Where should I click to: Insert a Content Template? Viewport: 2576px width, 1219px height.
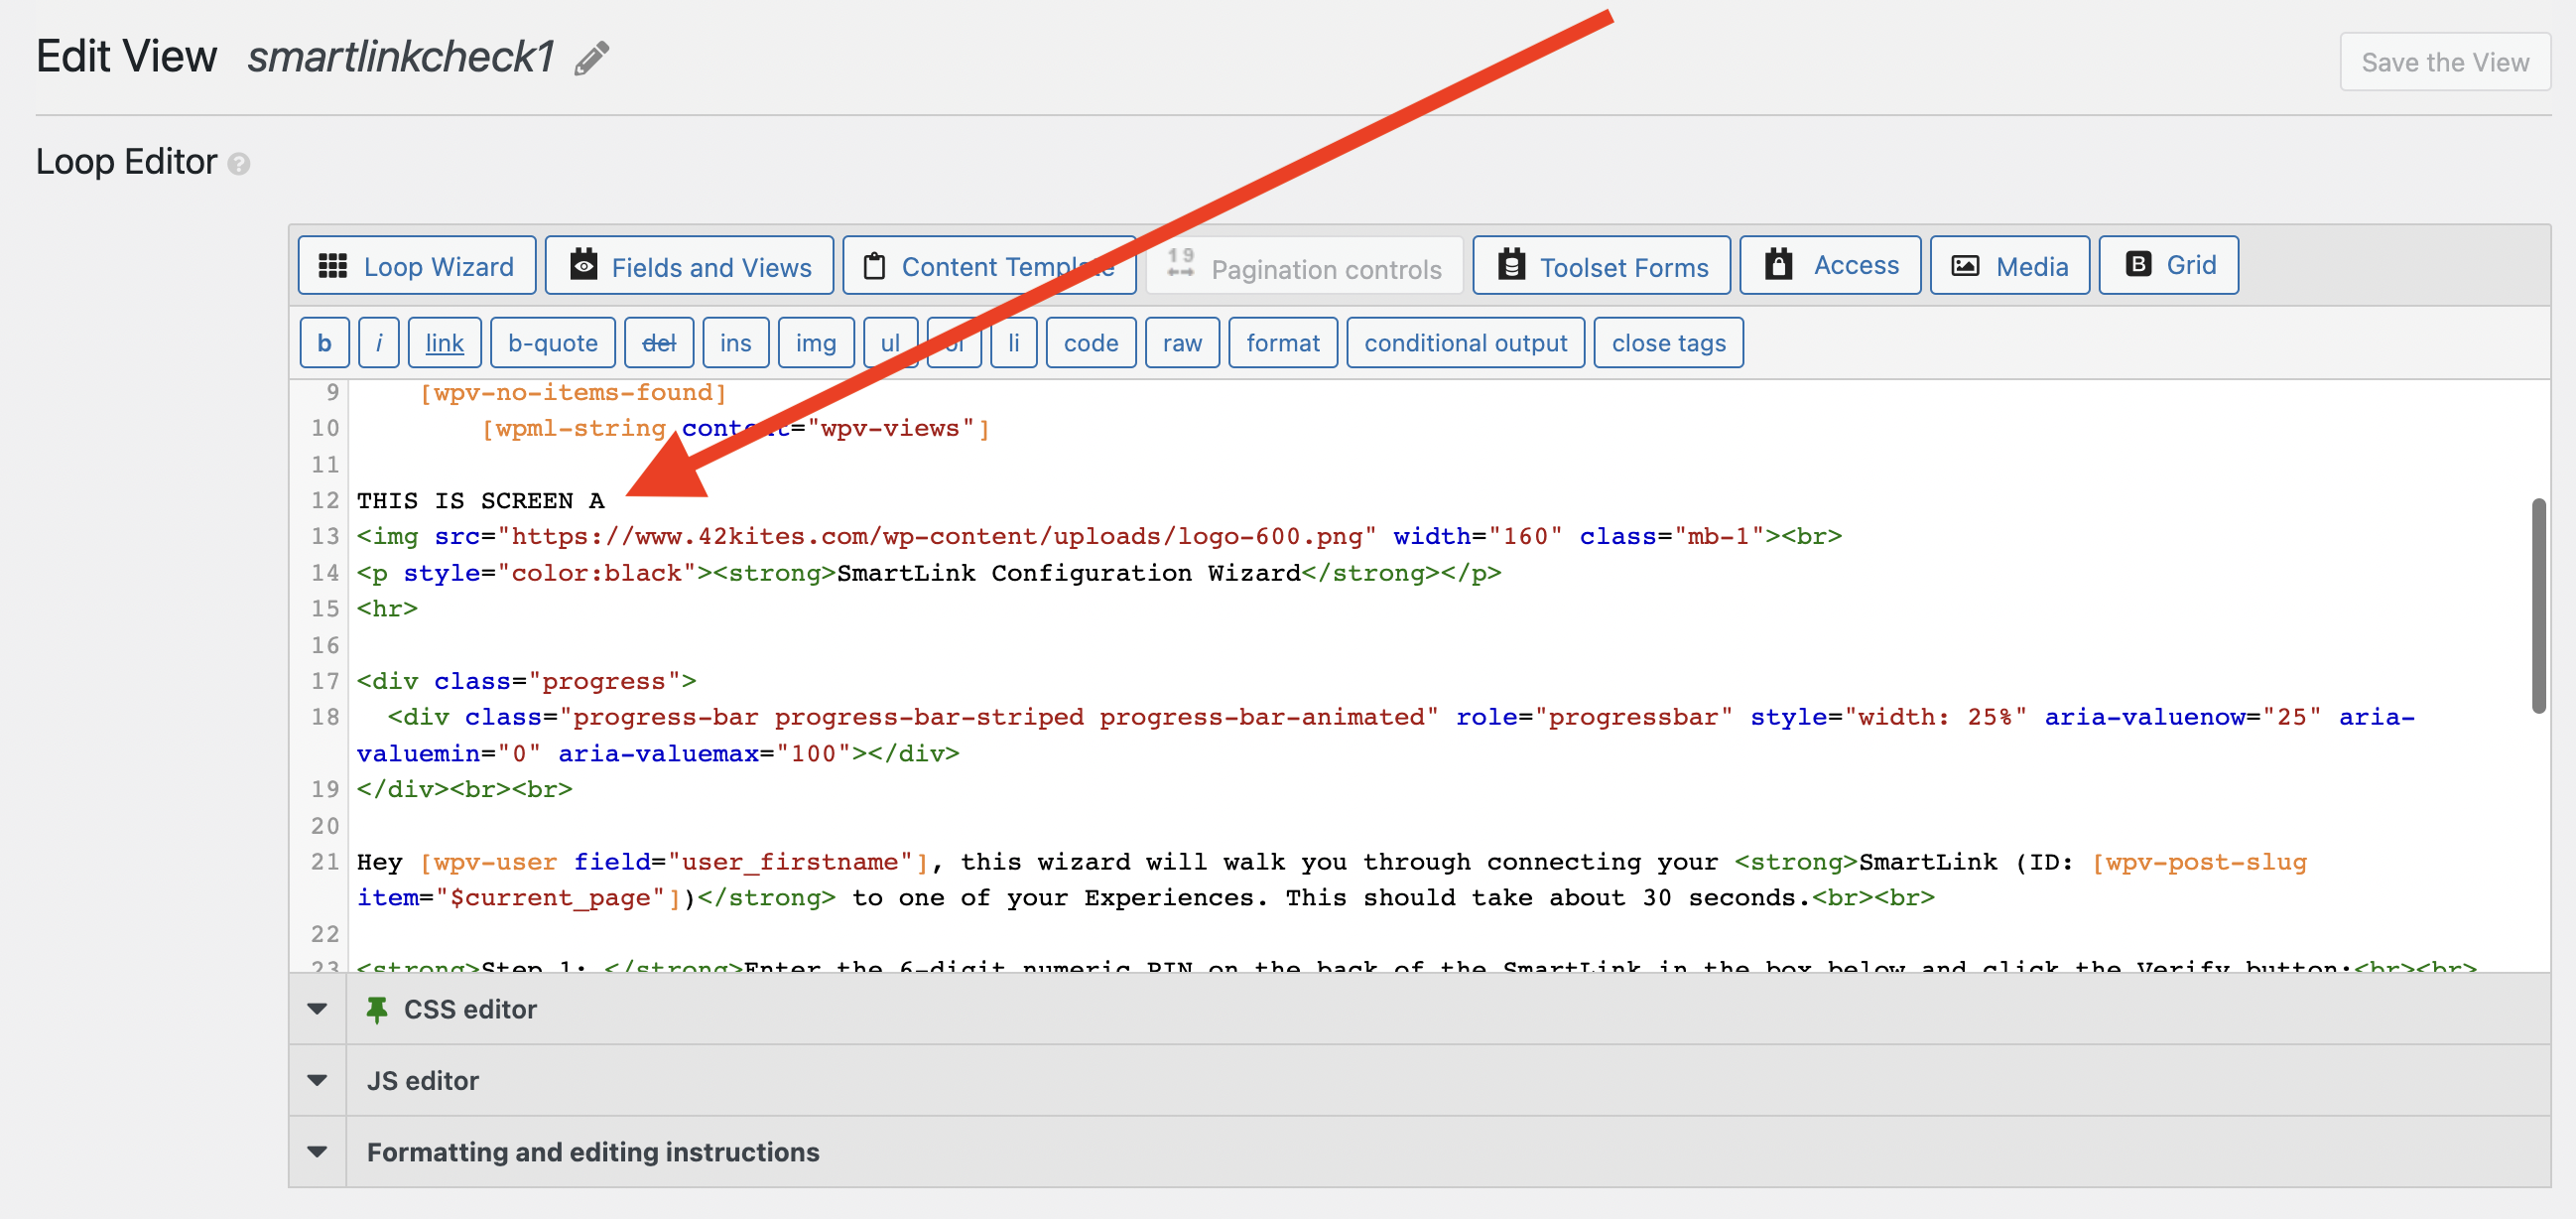[989, 266]
